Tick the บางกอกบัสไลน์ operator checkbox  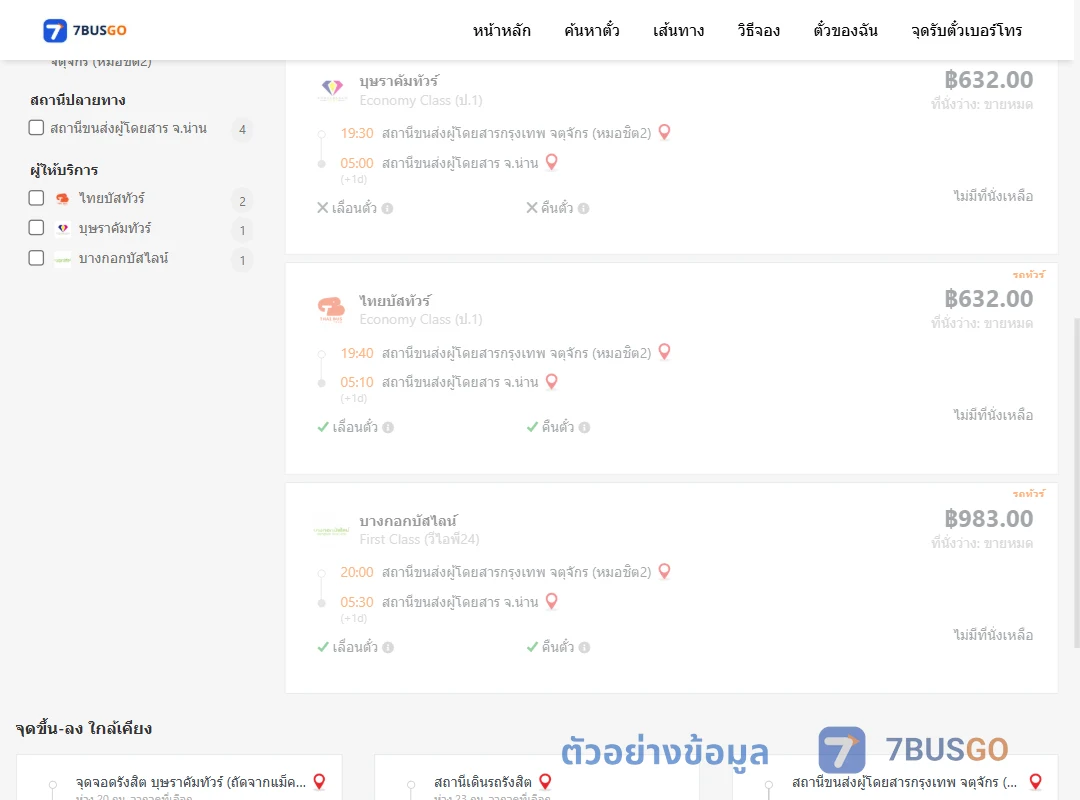point(37,258)
